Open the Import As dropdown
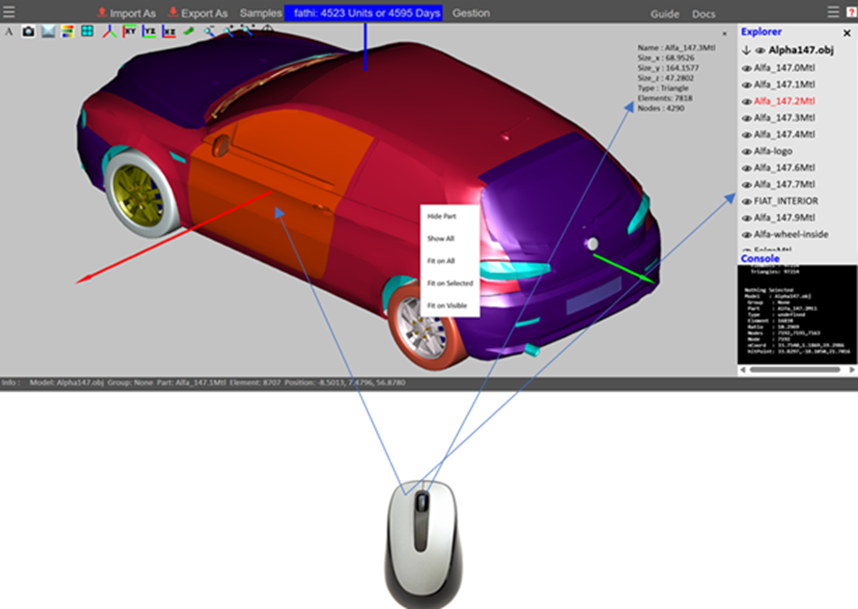Image resolution: width=858 pixels, height=609 pixels. click(x=127, y=13)
